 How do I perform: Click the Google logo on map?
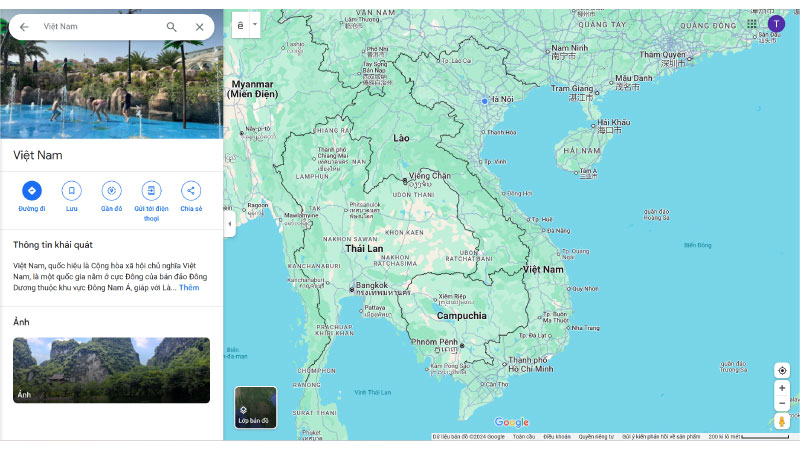511,422
